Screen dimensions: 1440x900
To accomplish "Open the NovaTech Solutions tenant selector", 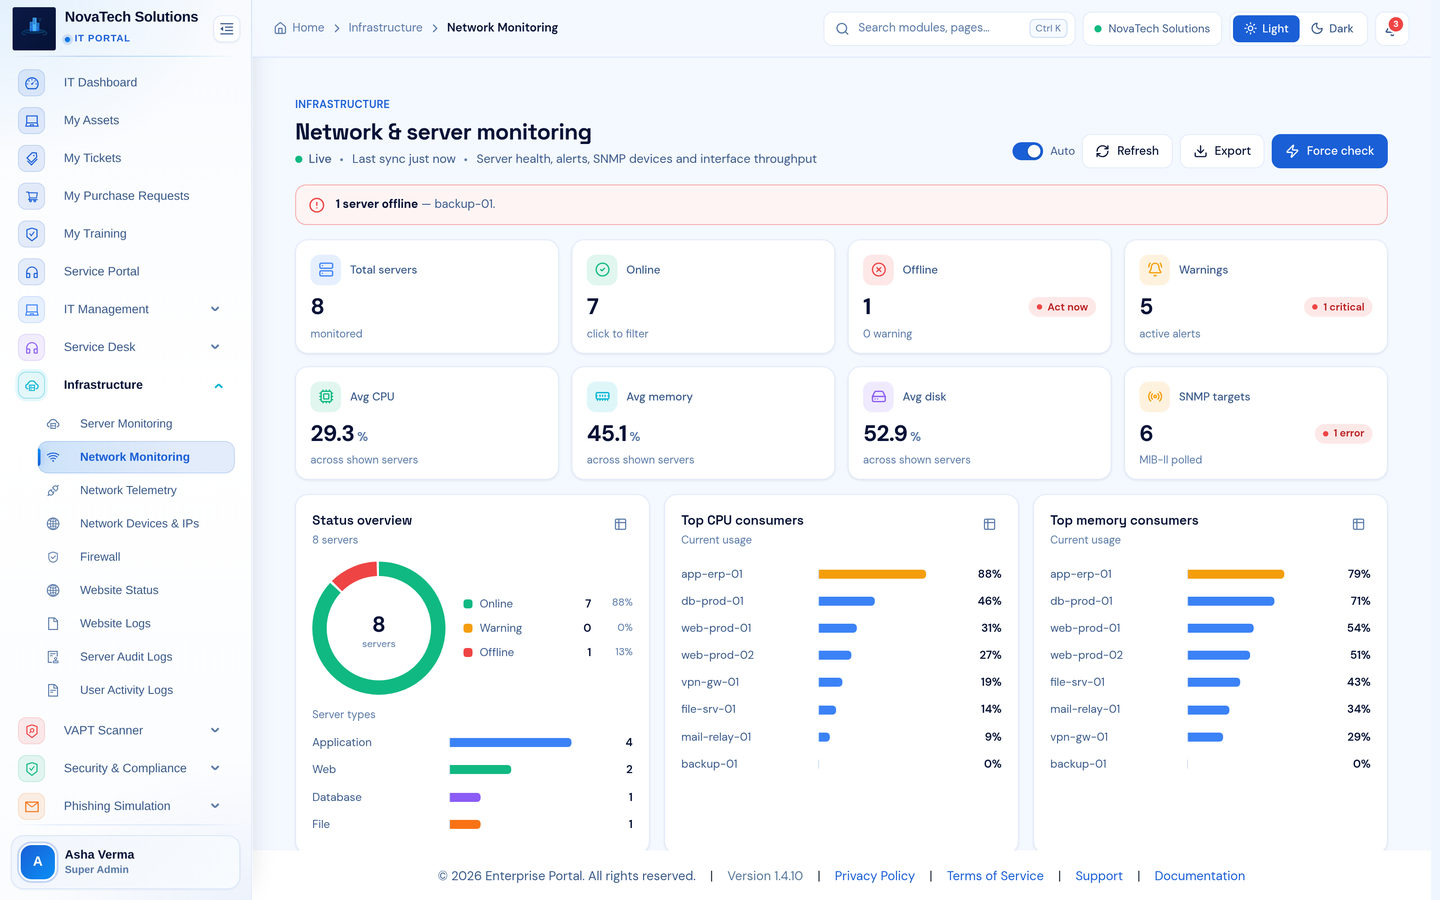I will click(1152, 29).
